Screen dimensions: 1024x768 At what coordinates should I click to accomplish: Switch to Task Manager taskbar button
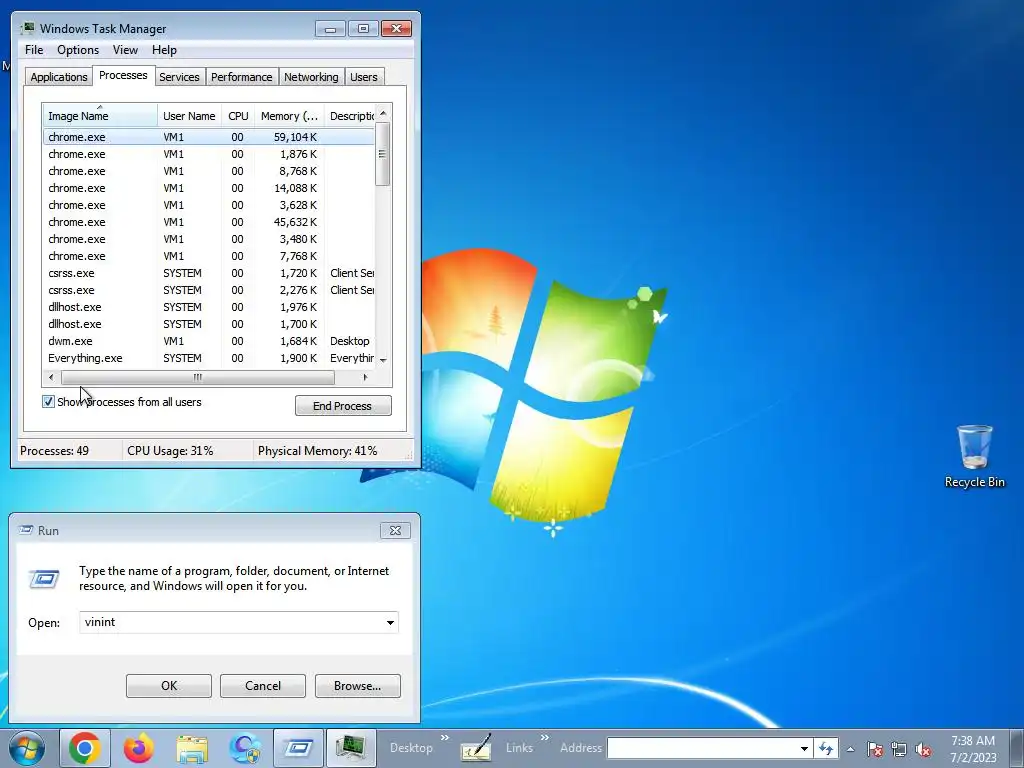351,748
